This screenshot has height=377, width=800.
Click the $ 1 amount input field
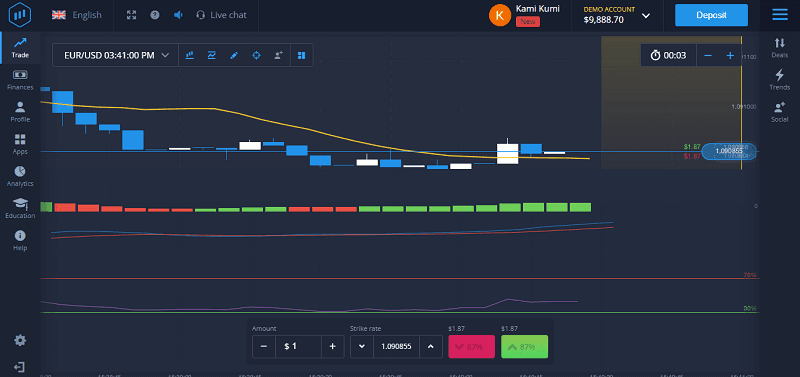click(298, 346)
